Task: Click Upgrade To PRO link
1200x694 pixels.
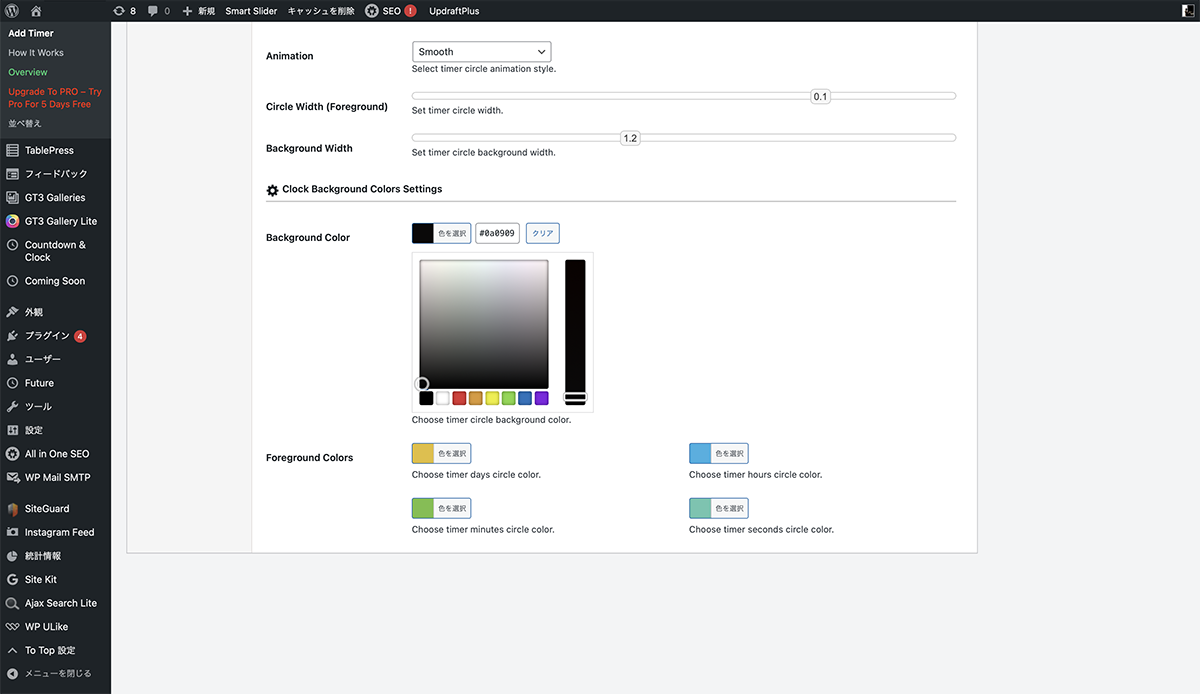Action: 55,98
